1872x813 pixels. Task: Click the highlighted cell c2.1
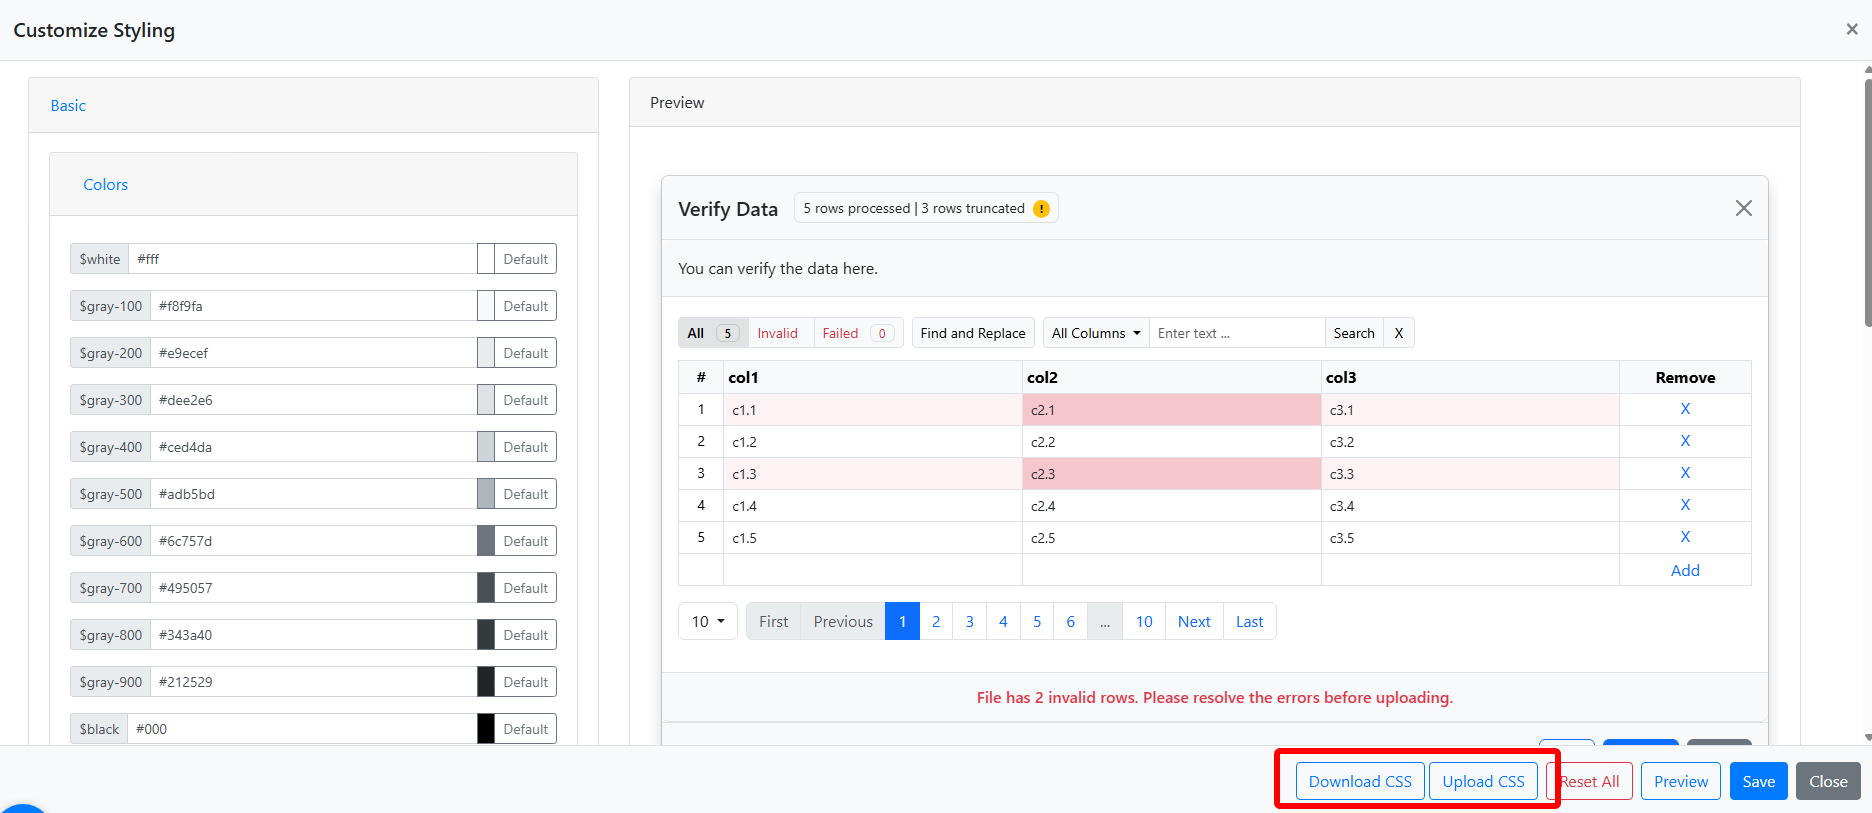[x=1172, y=410]
